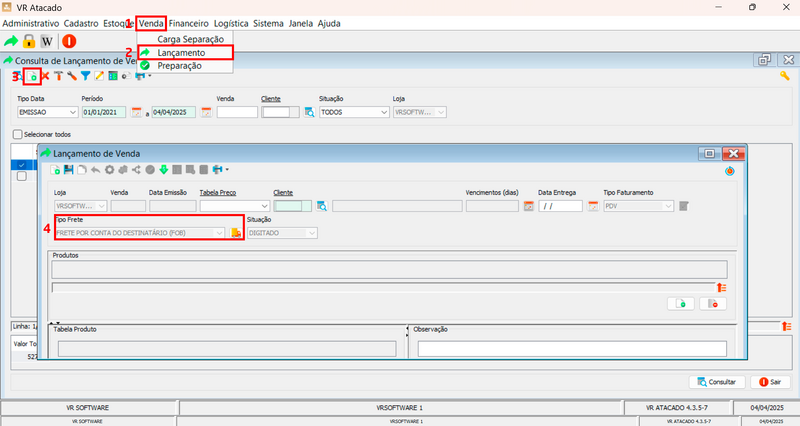Click the new document icon in Consulta toolbar
800x426 pixels.
coord(32,76)
